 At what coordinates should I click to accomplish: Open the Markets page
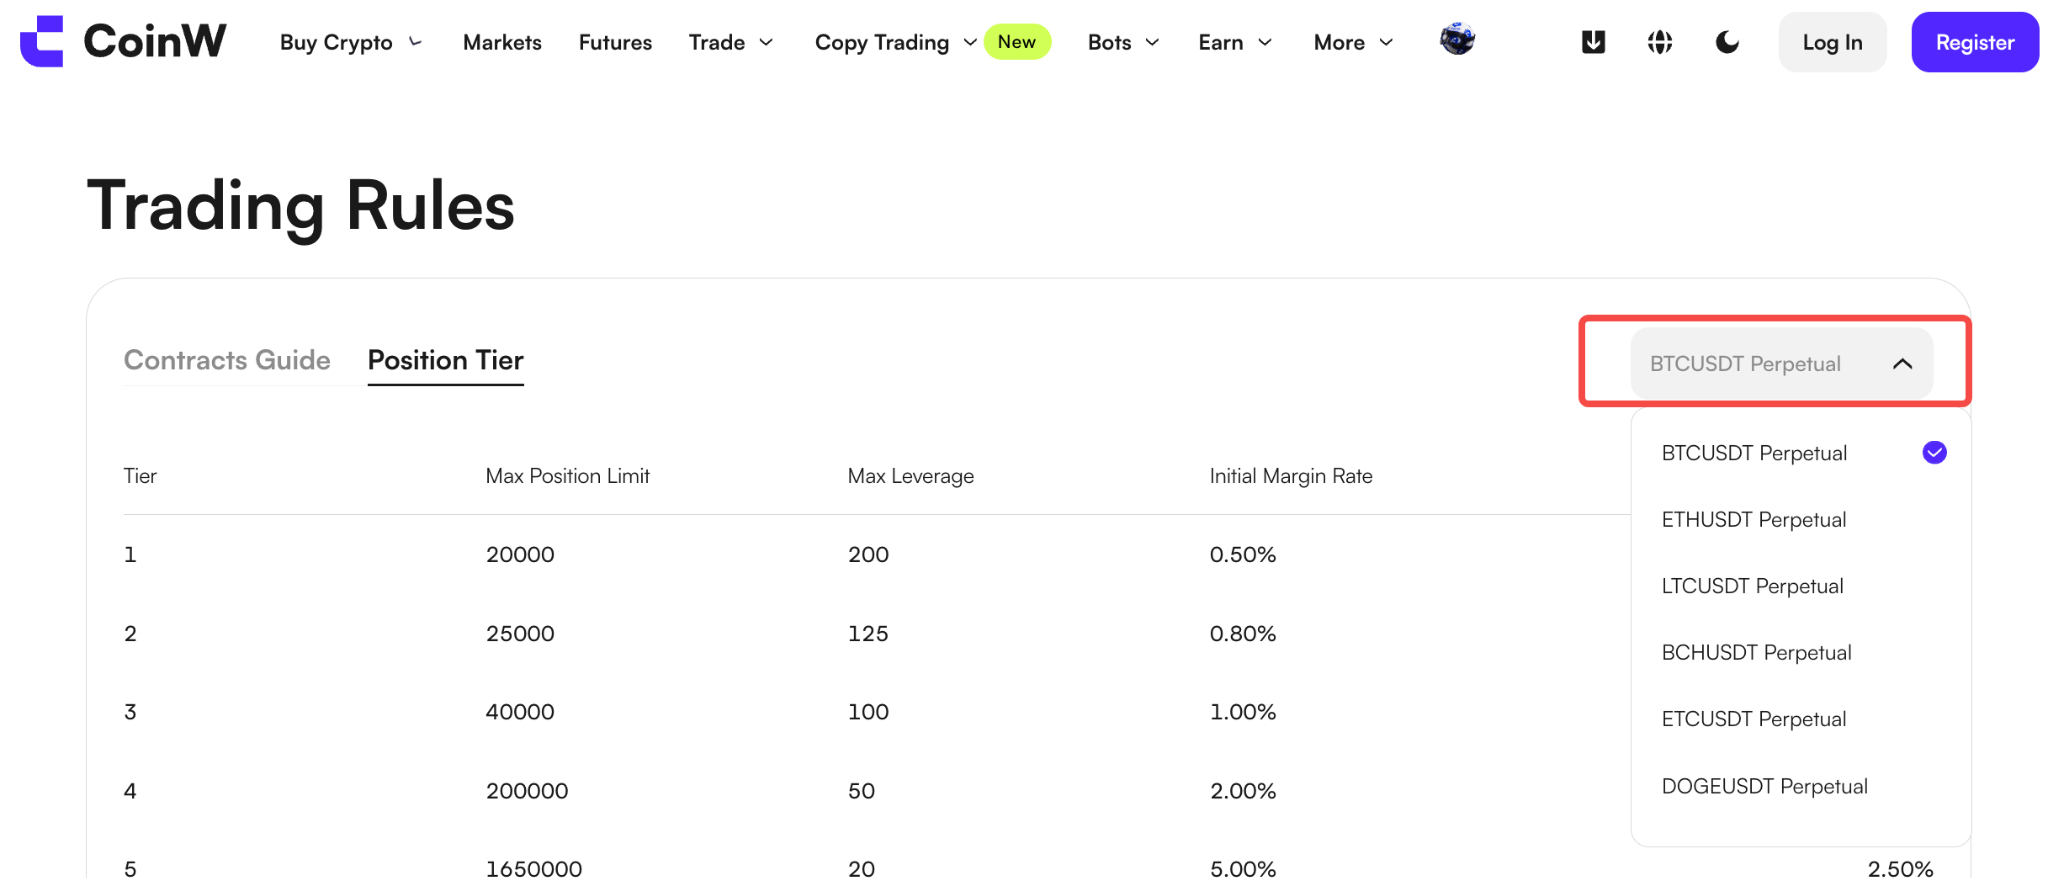[x=502, y=42]
